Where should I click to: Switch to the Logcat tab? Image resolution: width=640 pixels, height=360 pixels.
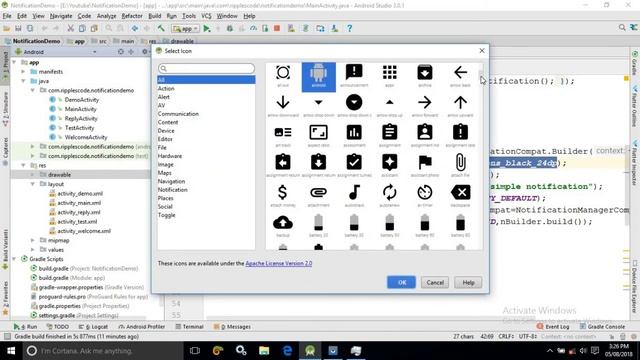coord(93,327)
